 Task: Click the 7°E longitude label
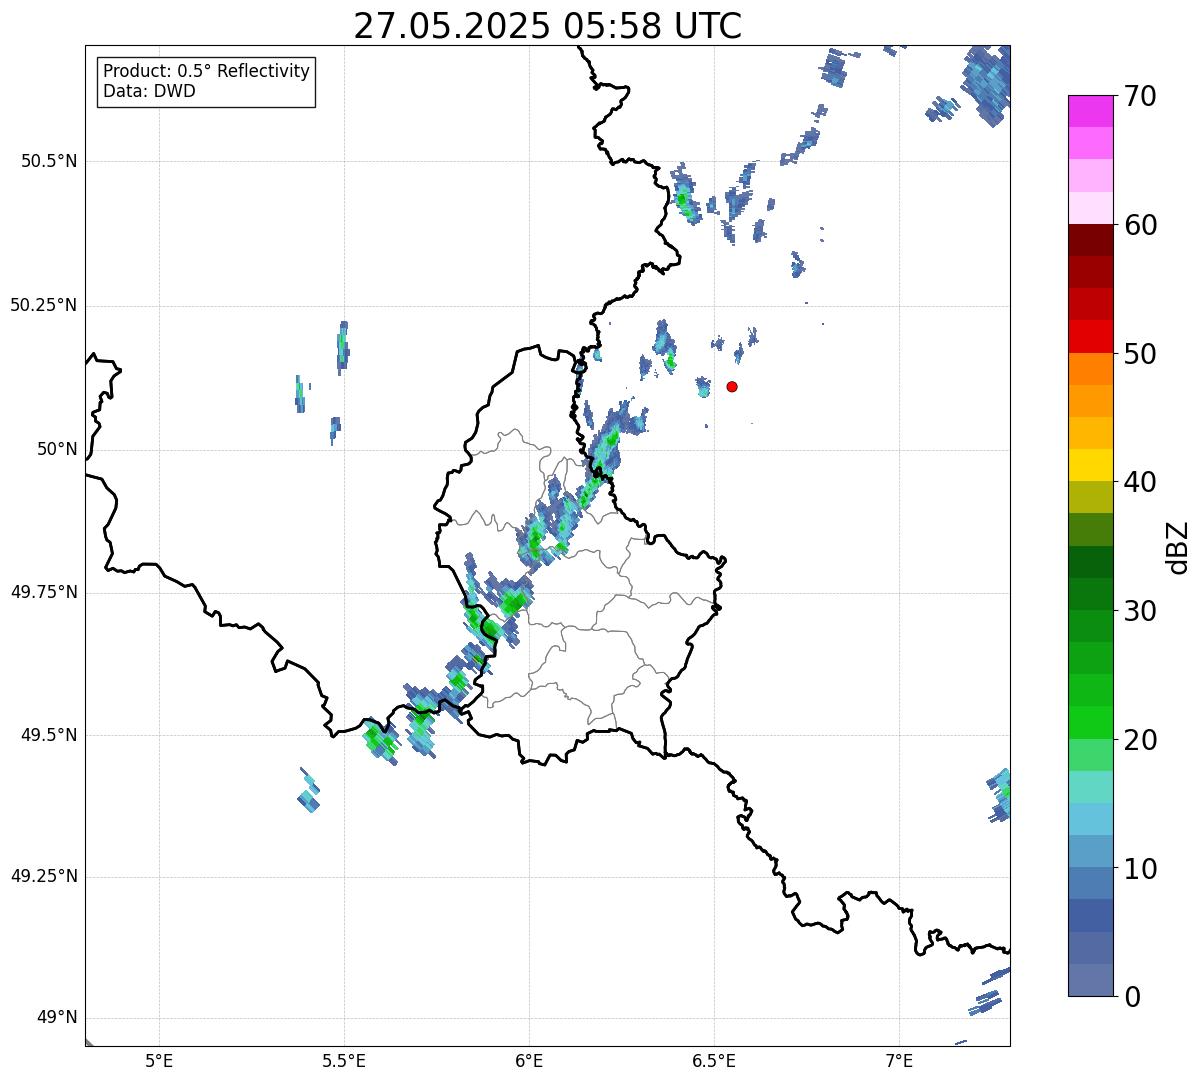coord(899,1061)
